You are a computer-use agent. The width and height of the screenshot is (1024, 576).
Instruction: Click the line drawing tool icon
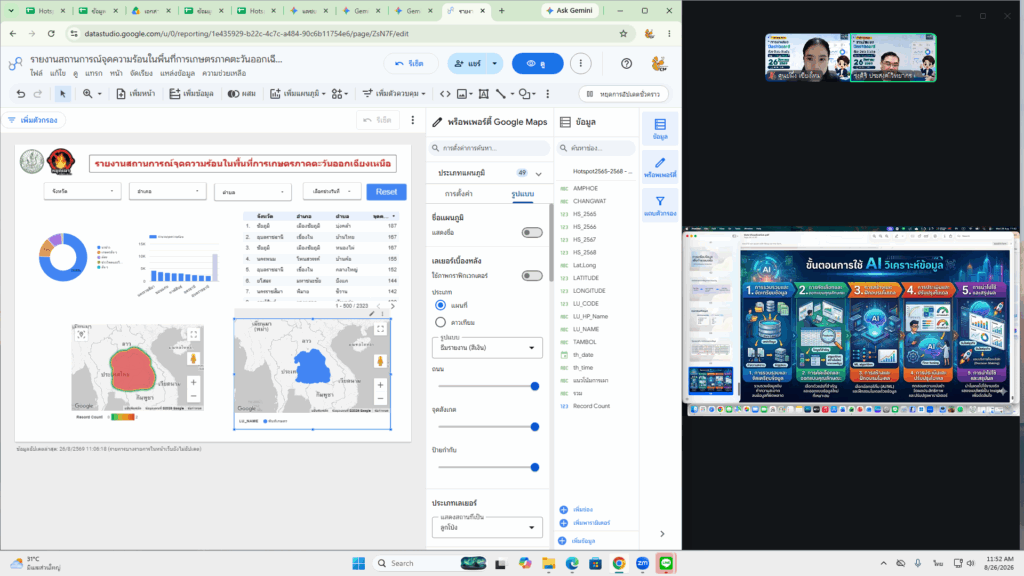click(501, 94)
